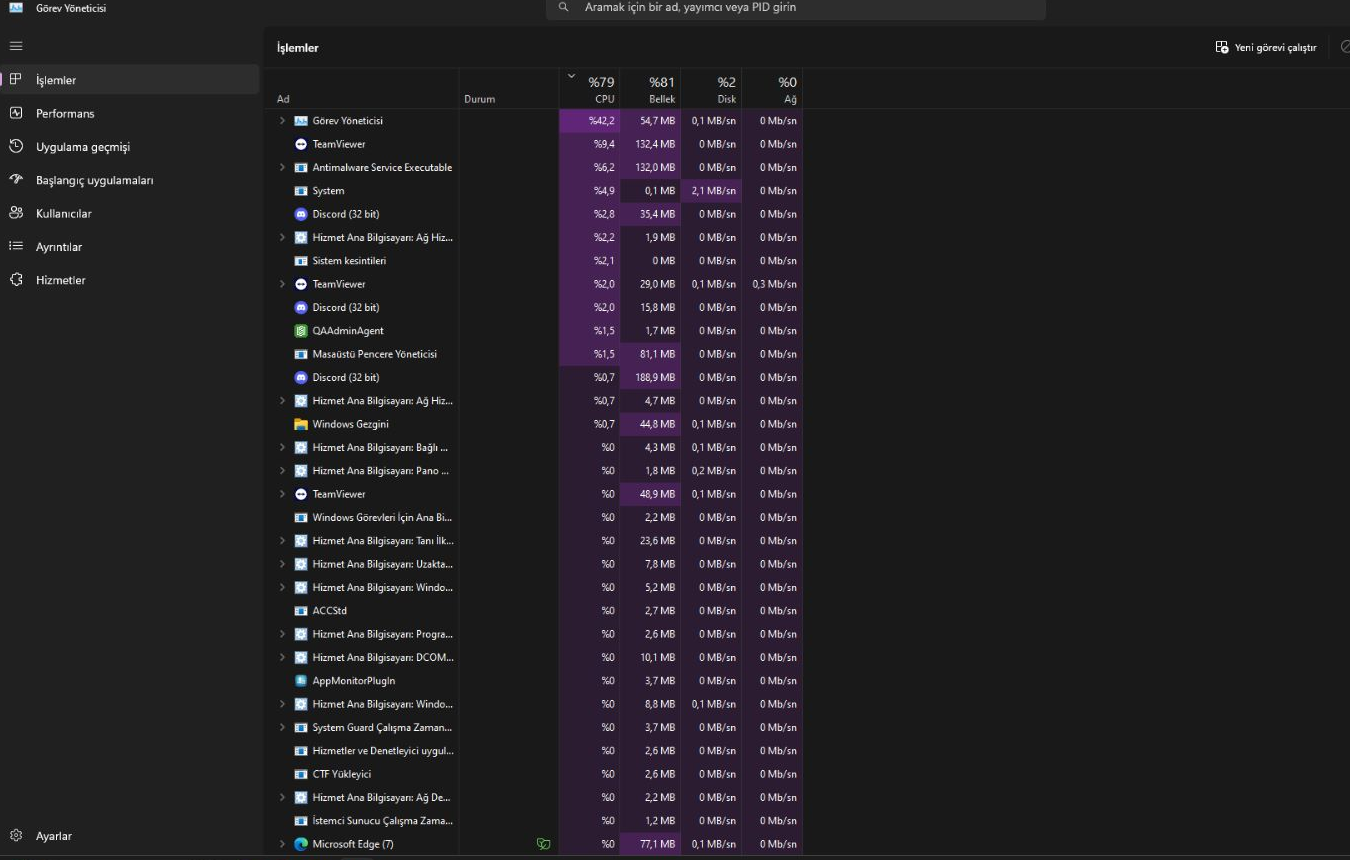Image resolution: width=1350 pixels, height=860 pixels.
Task: Click the TeamViewer icon using 29,0 MB
Action: (x=301, y=284)
